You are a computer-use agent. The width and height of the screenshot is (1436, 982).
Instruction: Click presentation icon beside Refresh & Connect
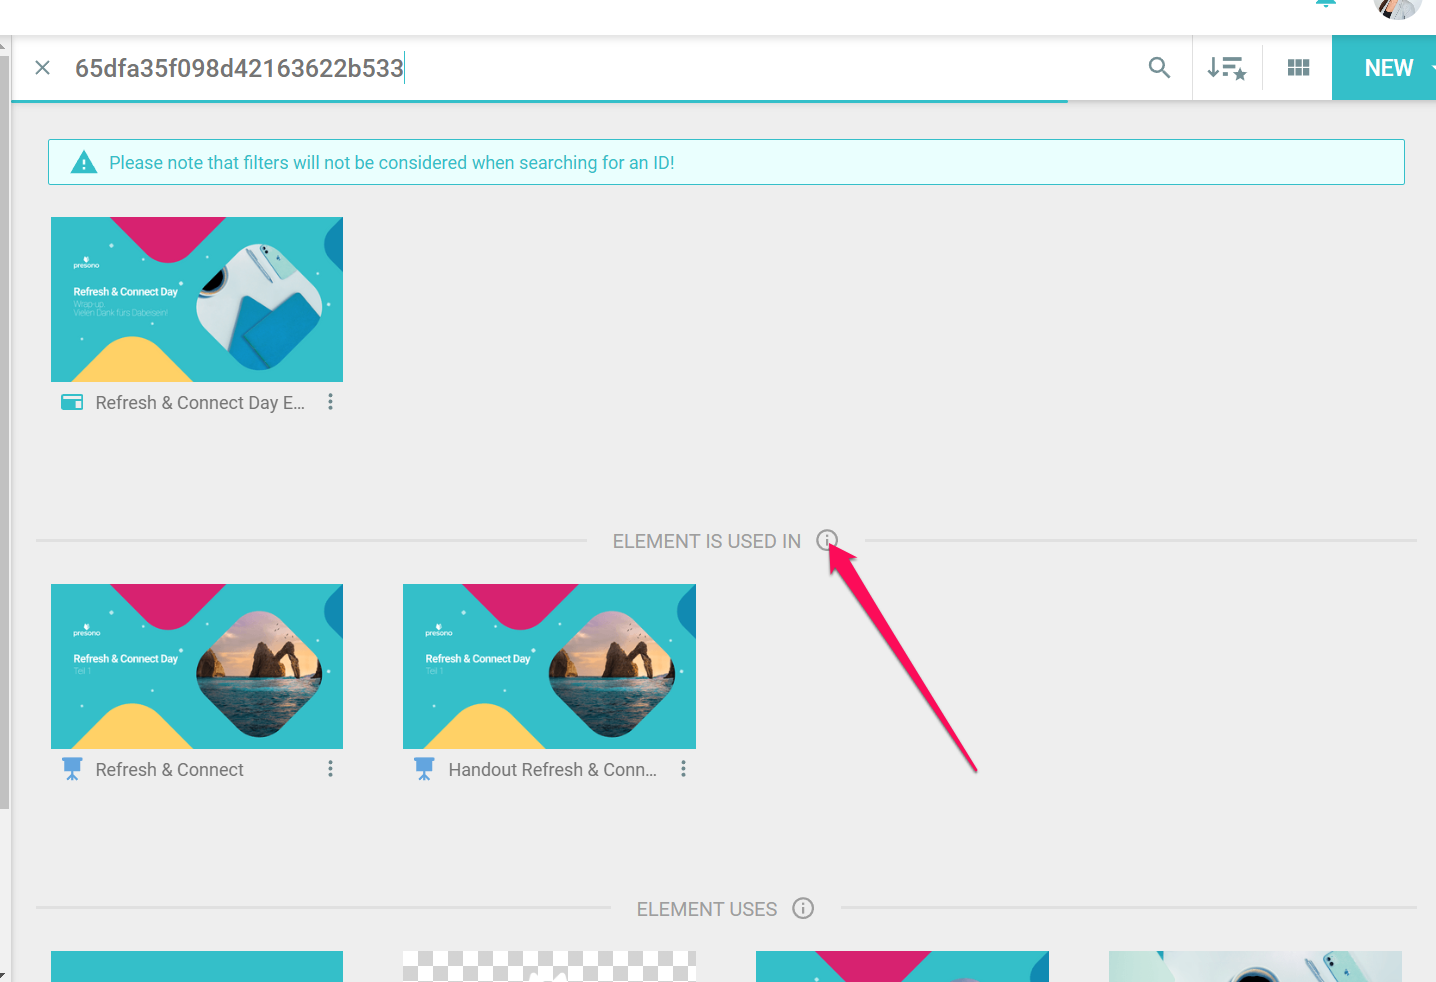click(x=72, y=769)
